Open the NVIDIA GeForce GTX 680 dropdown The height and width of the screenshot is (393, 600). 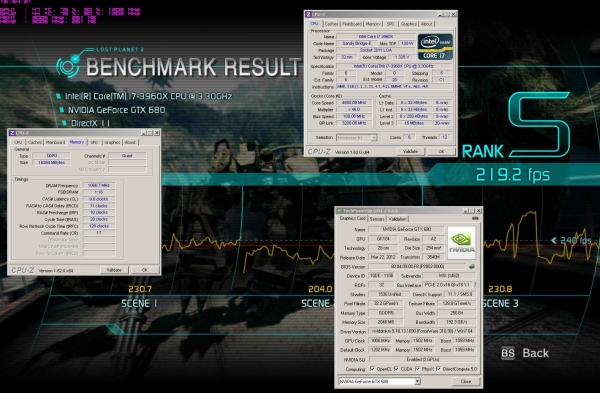click(379, 381)
